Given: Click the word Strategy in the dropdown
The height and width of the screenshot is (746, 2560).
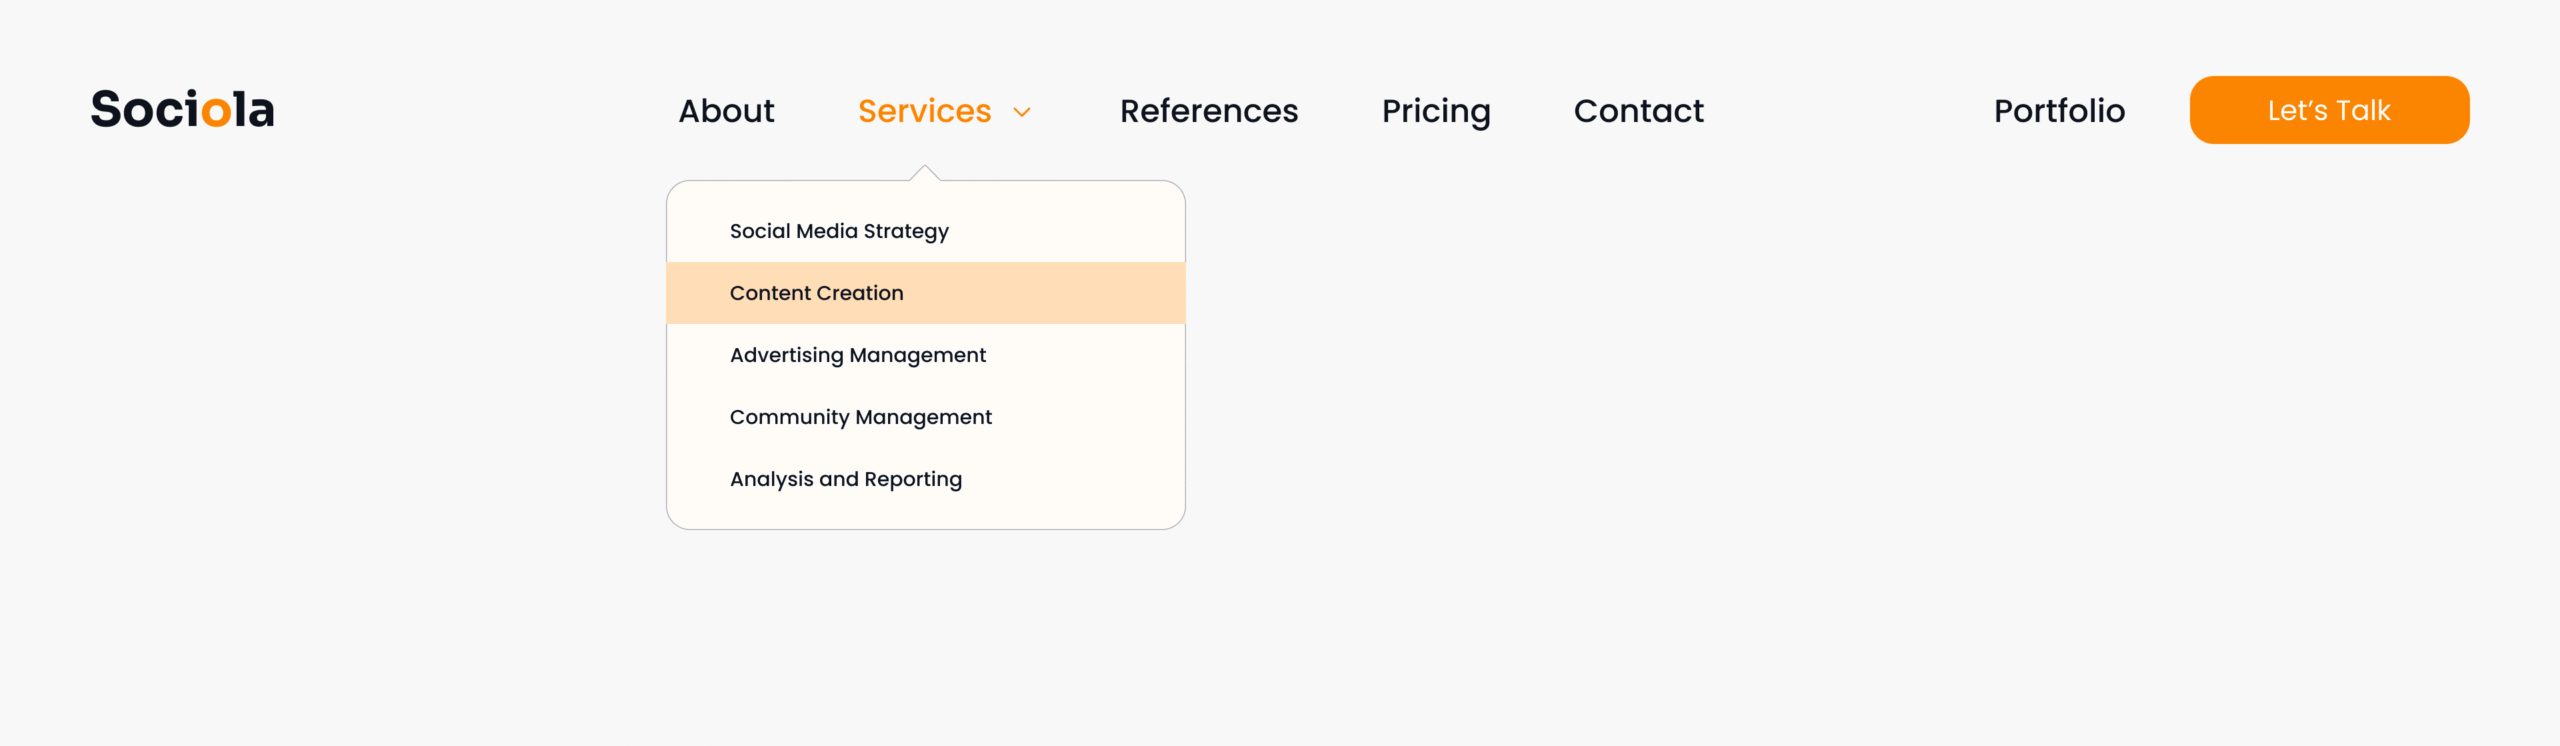Looking at the screenshot, I should tap(905, 231).
